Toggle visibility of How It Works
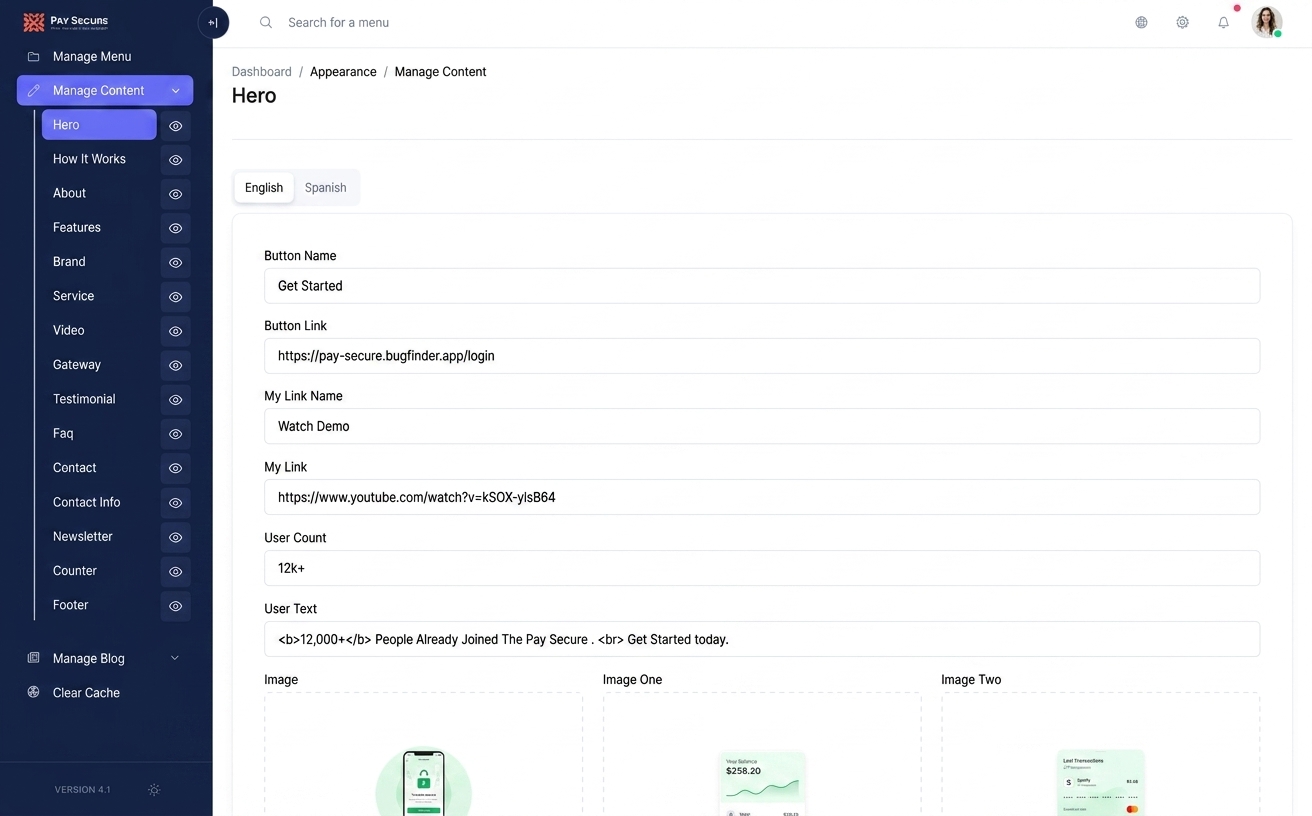 (x=175, y=160)
